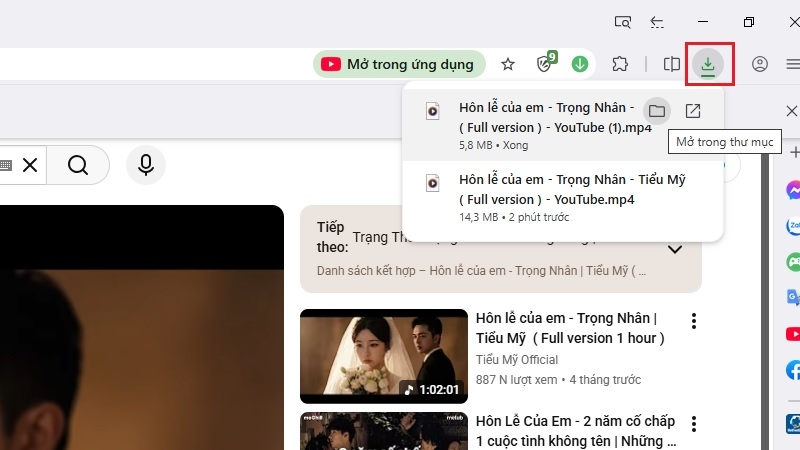Play the wedding thumbnail video 1:02:01
Screen dimensions: 800x450
click(384, 356)
